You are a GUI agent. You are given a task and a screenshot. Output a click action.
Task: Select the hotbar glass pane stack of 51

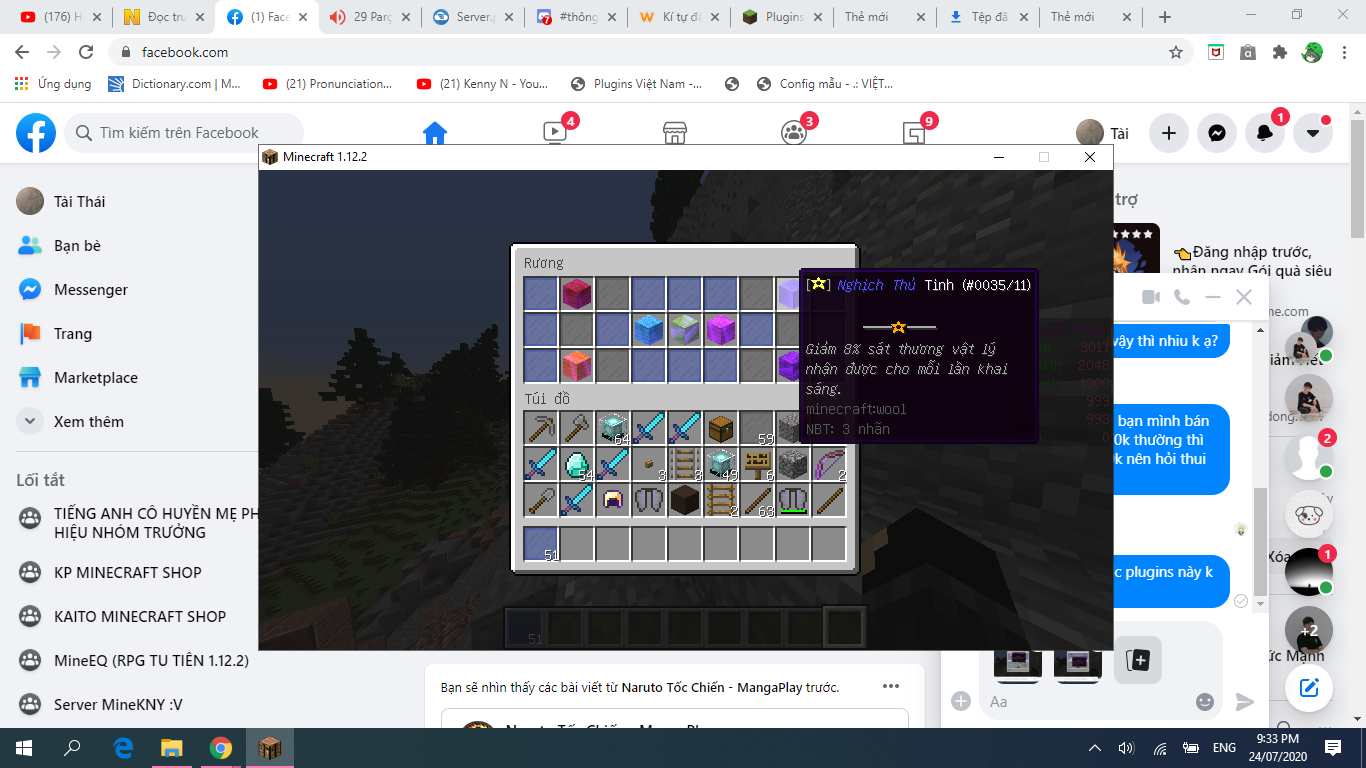(541, 544)
